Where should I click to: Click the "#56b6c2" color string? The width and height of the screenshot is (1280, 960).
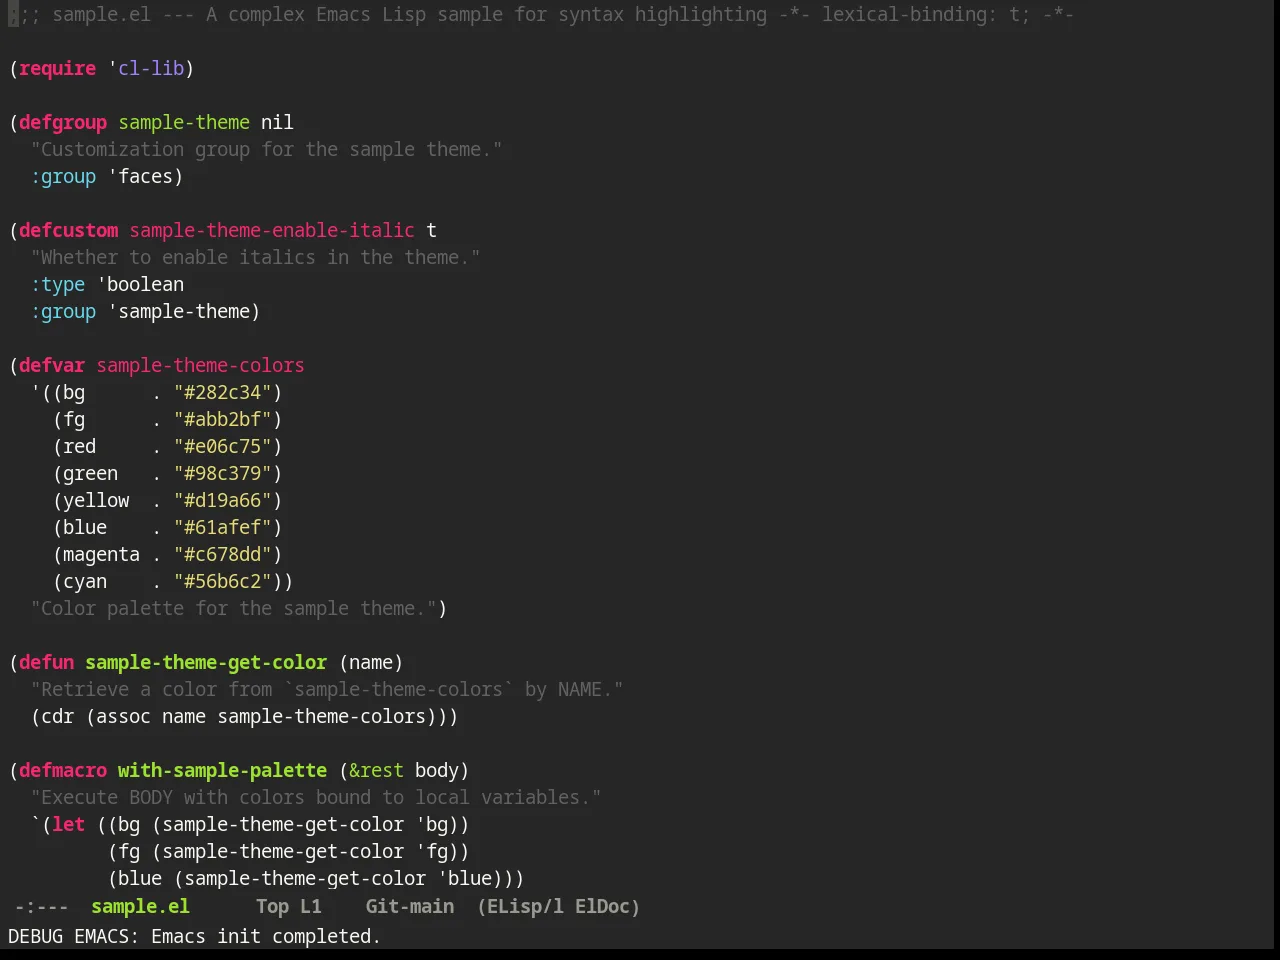223,581
